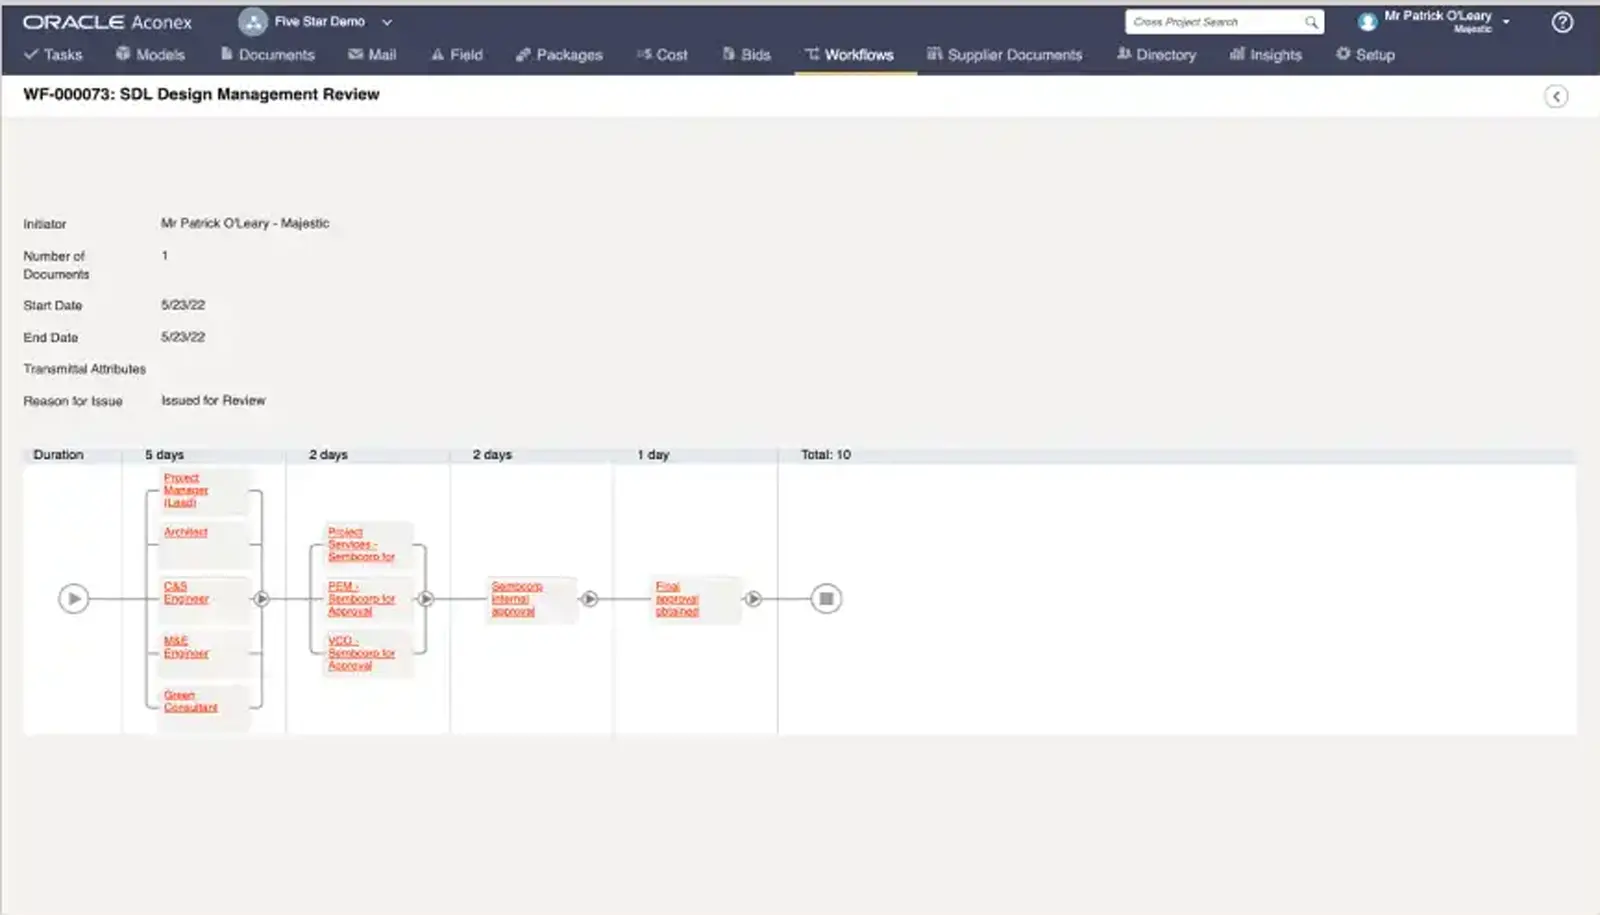1600x916 pixels.
Task: Expand the Five Star Demo project dropdown
Action: click(387, 22)
